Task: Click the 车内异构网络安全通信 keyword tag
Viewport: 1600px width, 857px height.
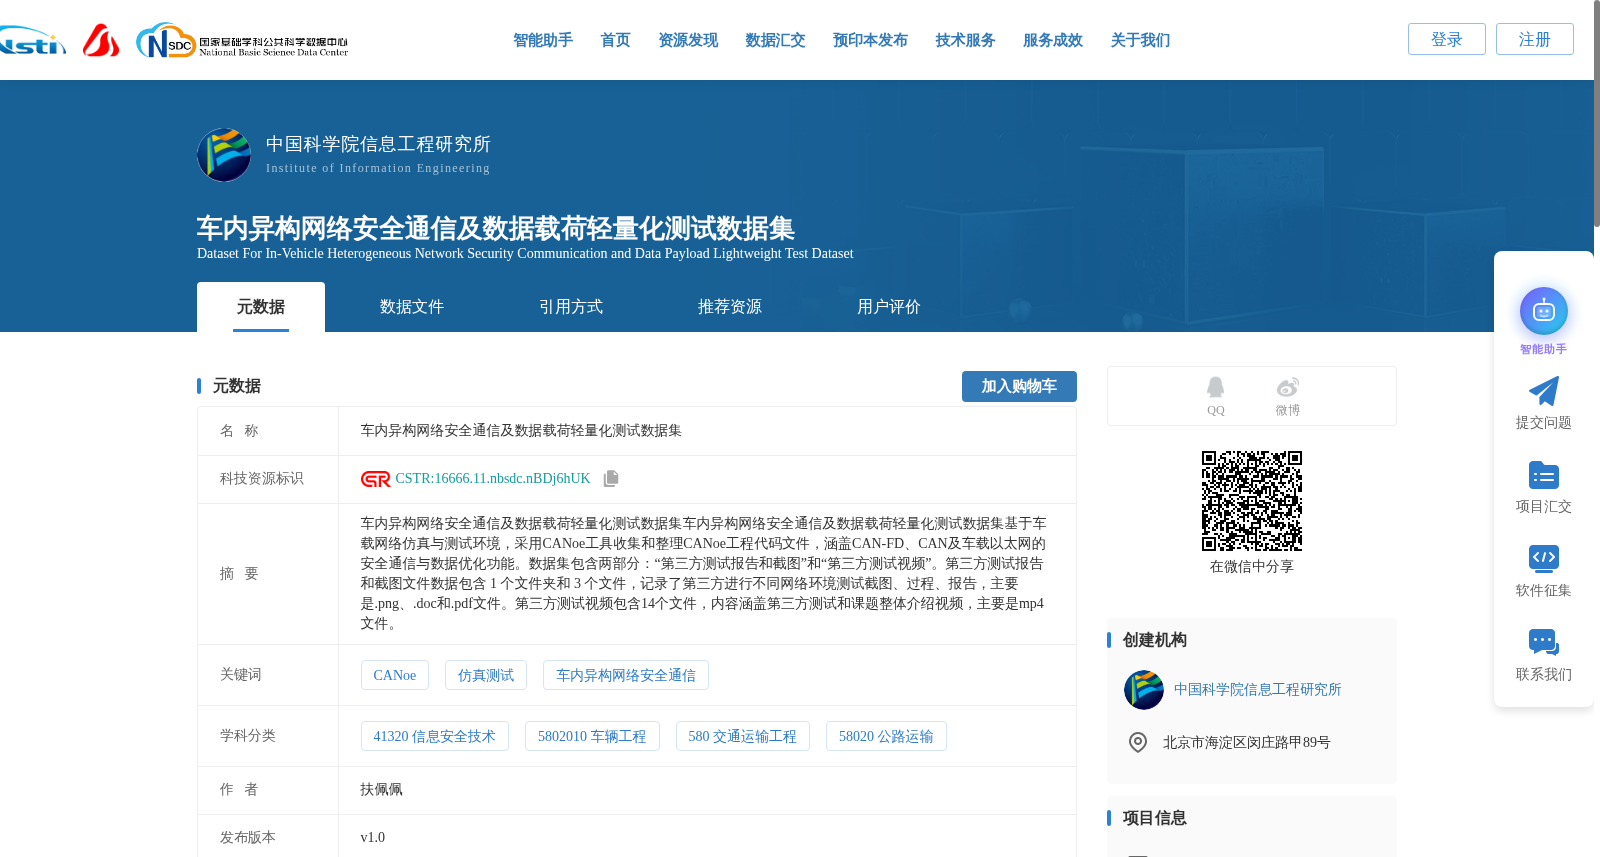Action: (626, 675)
